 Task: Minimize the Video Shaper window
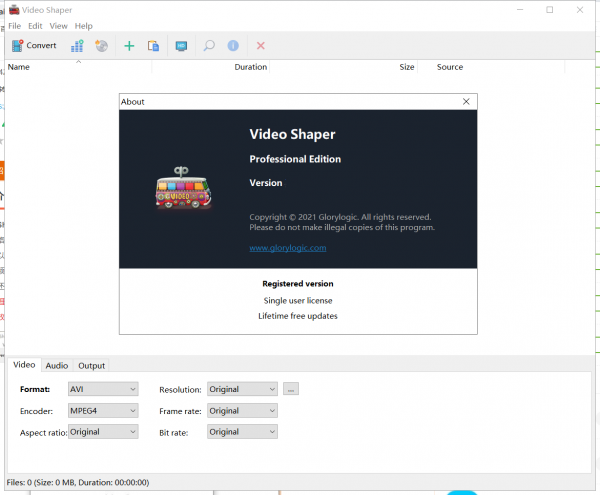click(520, 10)
